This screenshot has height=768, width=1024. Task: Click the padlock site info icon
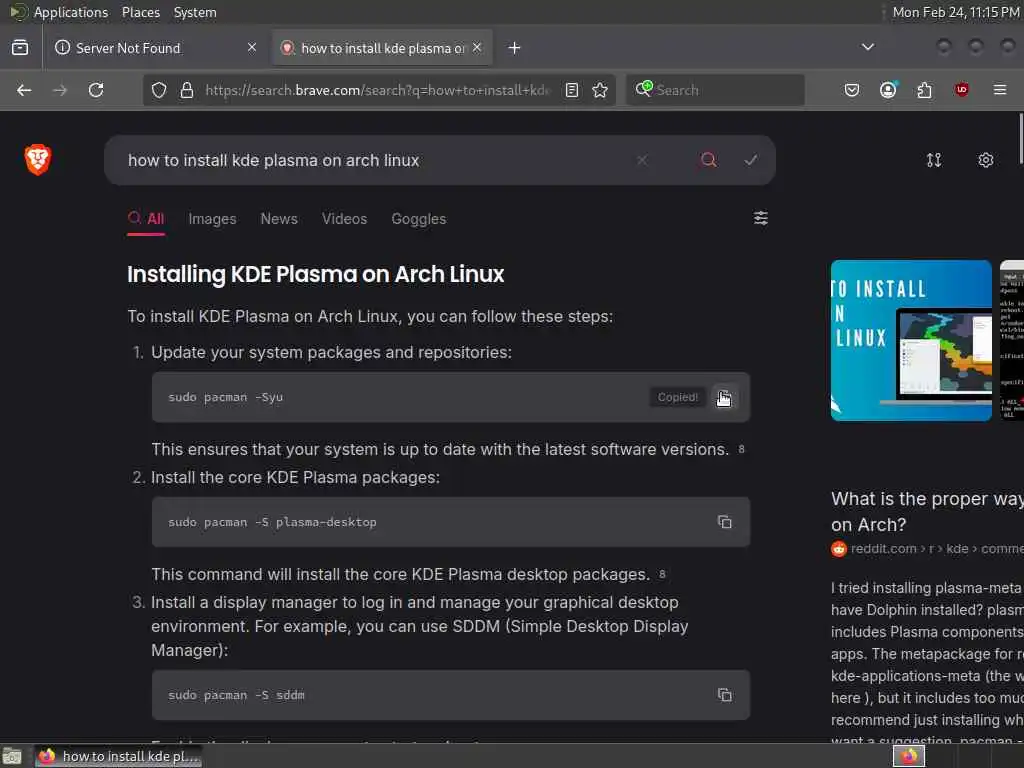(187, 90)
